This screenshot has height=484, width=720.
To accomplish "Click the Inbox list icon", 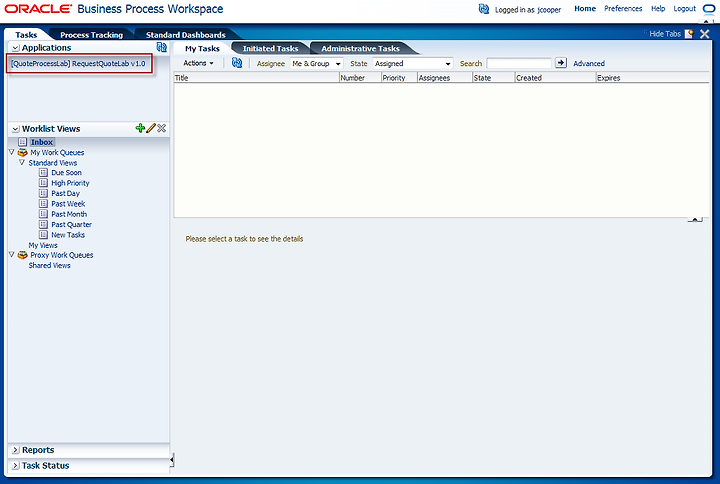I will [x=22, y=142].
